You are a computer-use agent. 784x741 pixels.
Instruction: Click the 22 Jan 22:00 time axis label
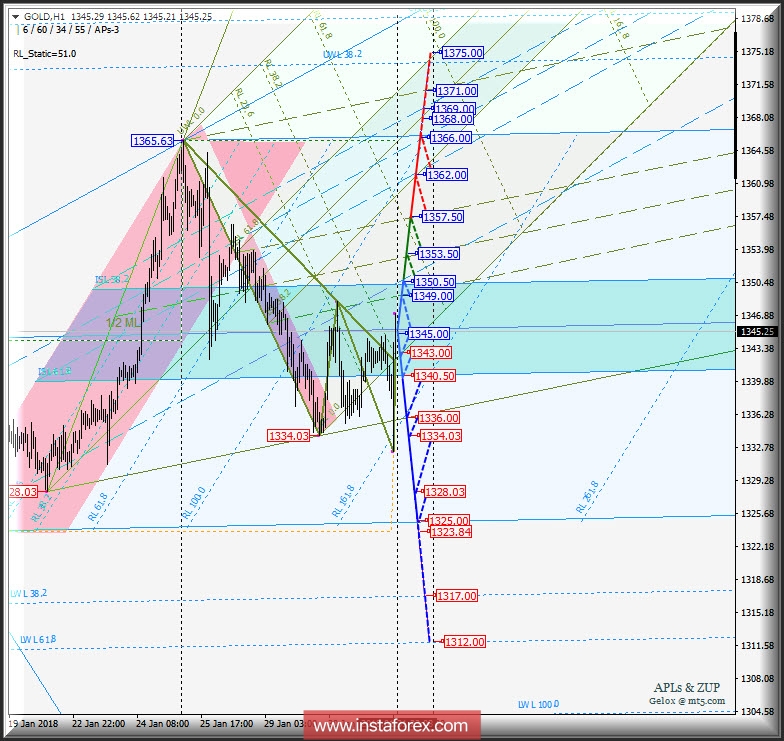coord(98,724)
